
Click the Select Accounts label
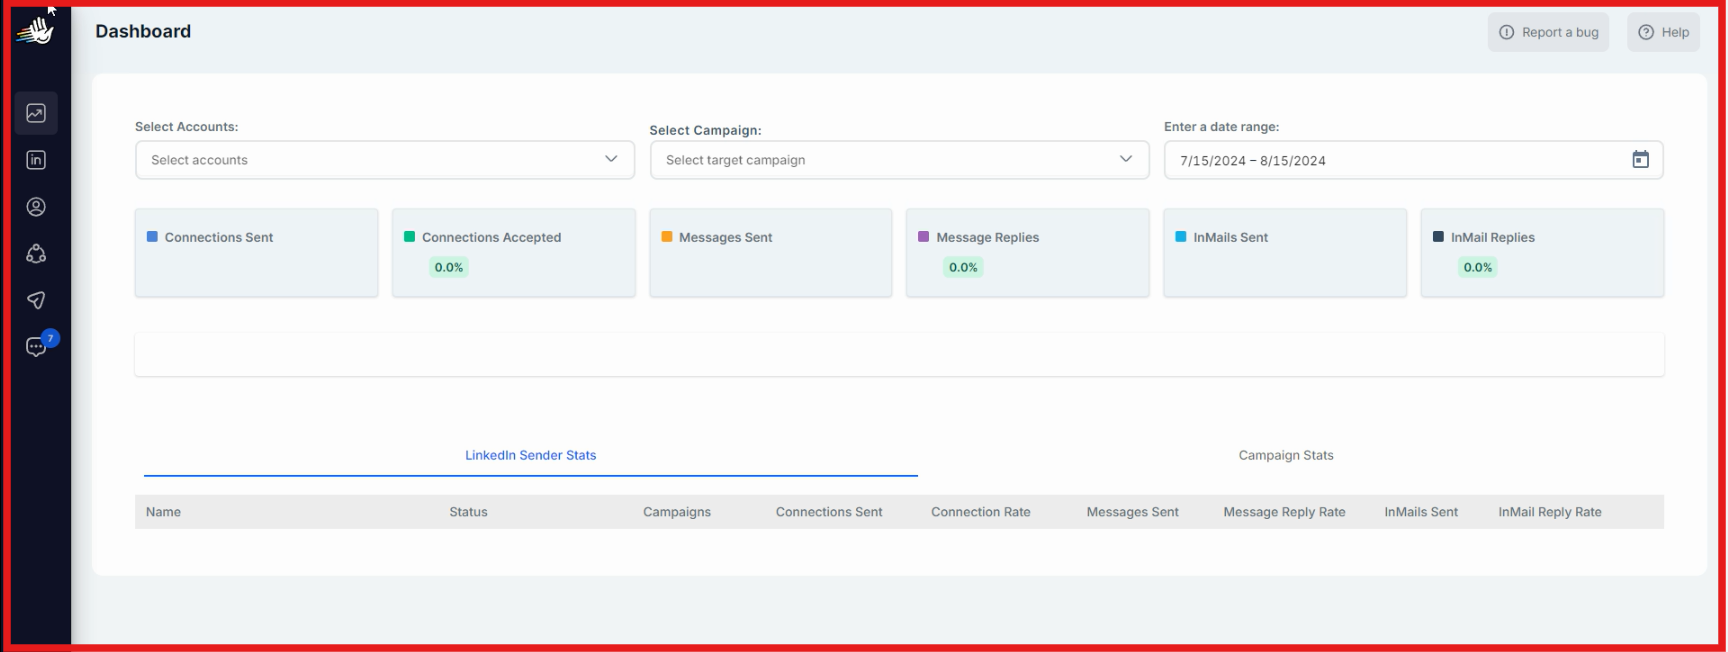tap(187, 127)
